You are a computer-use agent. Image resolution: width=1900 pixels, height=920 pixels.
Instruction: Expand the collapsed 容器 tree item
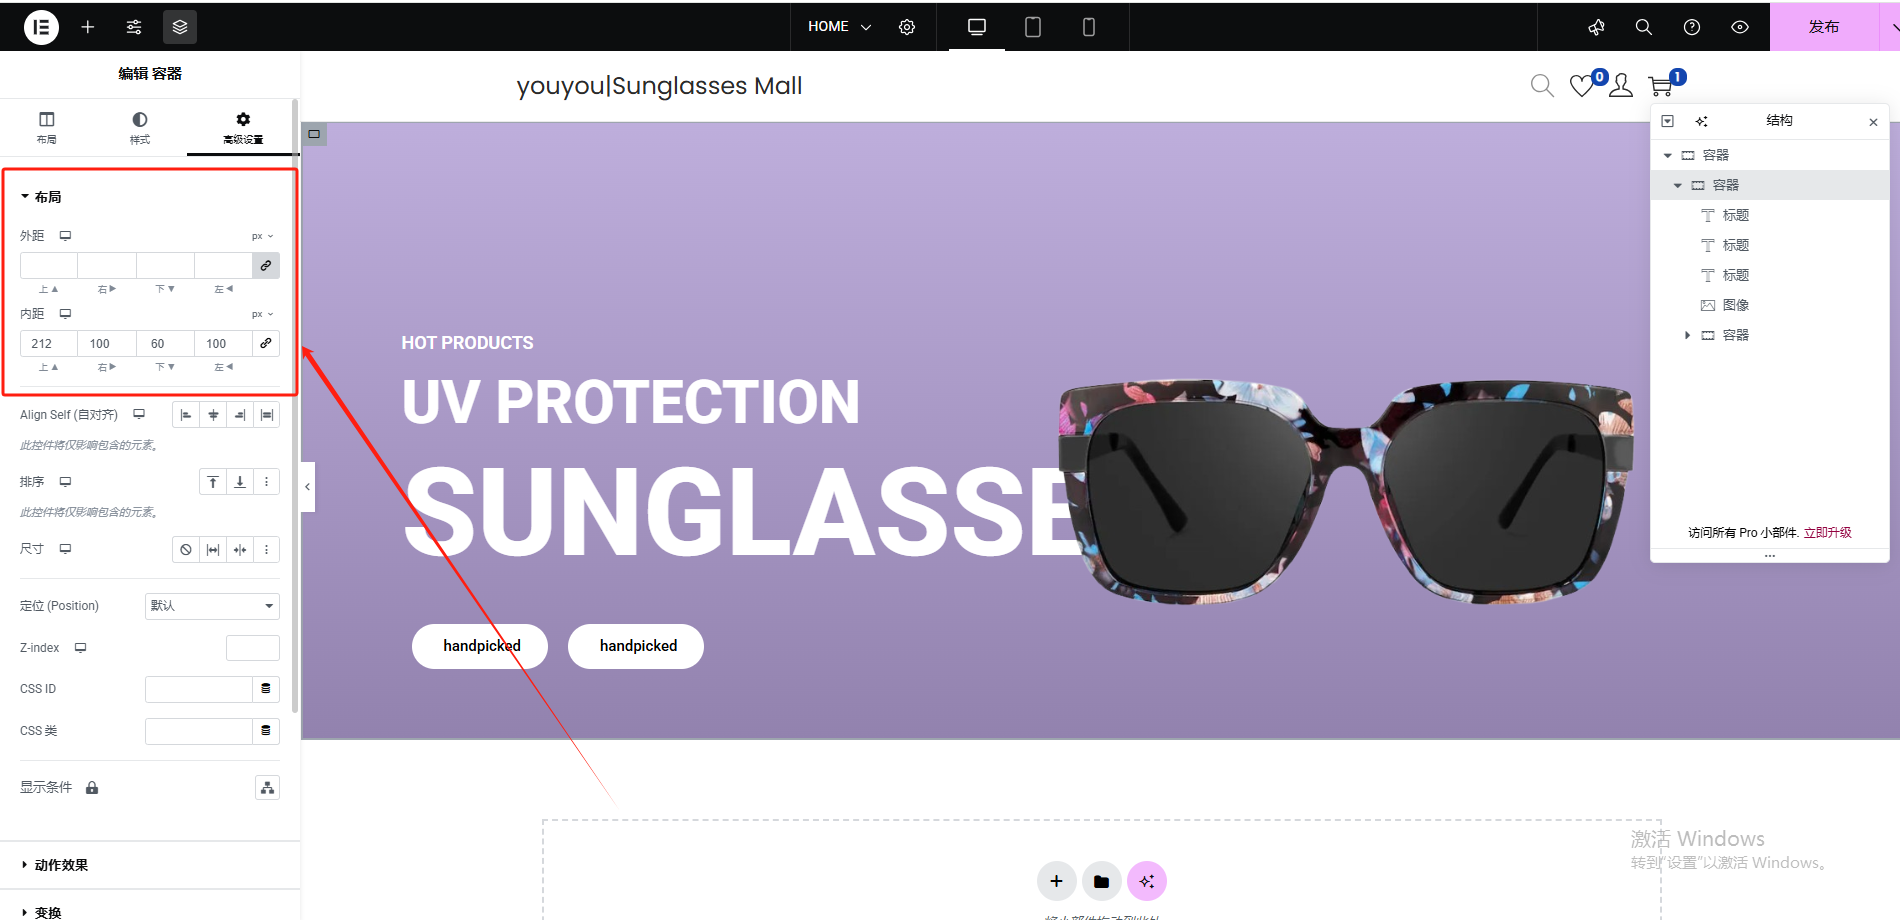(x=1687, y=335)
